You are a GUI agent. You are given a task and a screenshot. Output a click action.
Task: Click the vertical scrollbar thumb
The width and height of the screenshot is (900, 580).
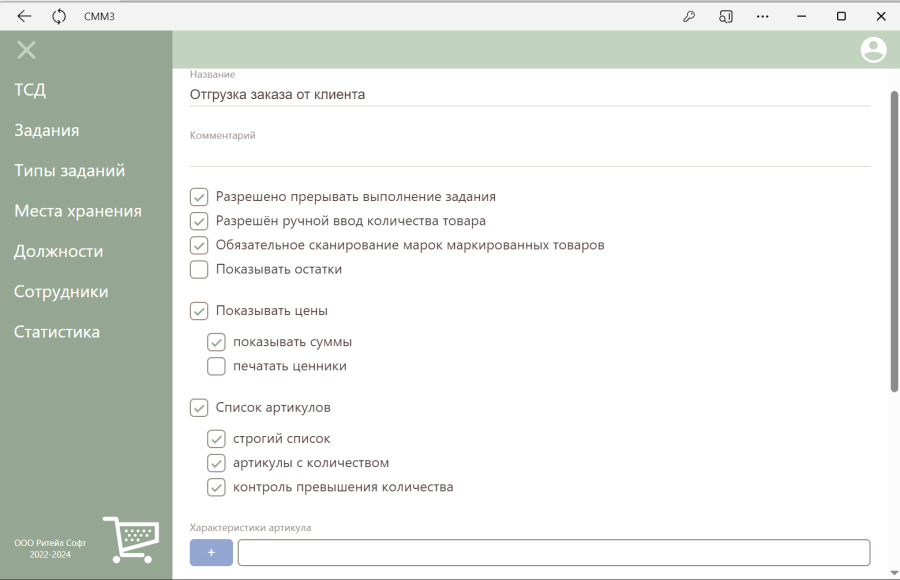point(894,241)
